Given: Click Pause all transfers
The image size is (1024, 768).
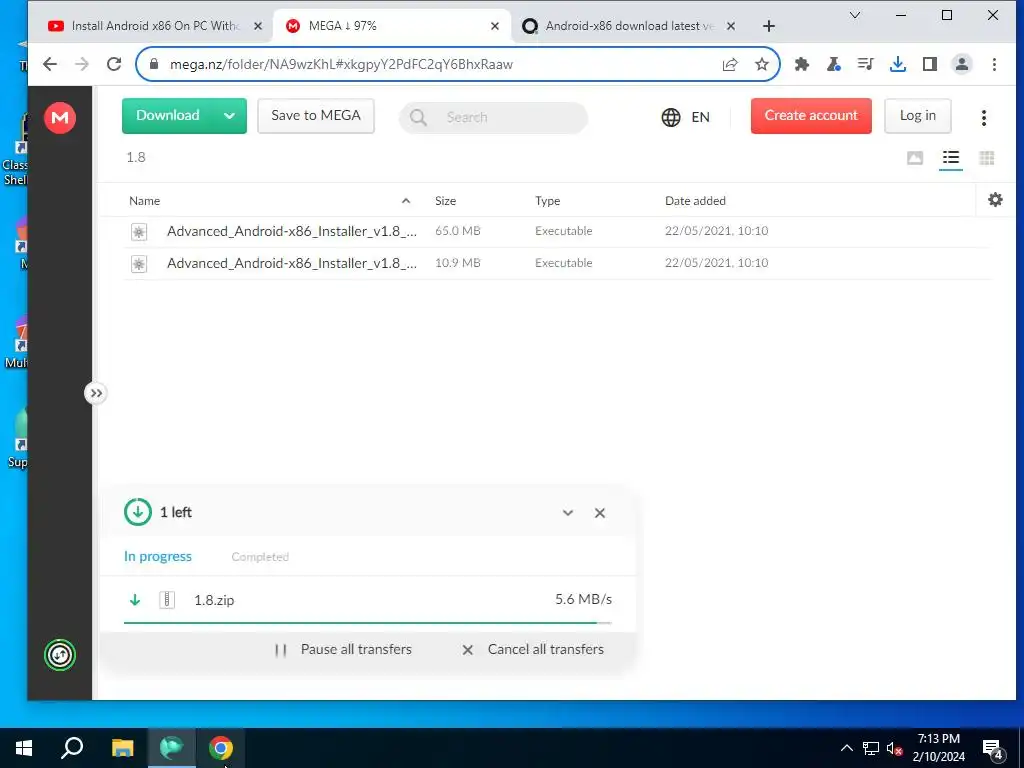Looking at the screenshot, I should coord(344,650).
